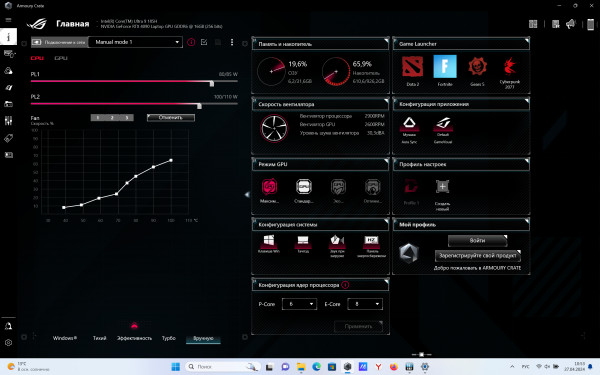Open the three-dot more options menu
The image size is (600, 375).
[x=232, y=42]
